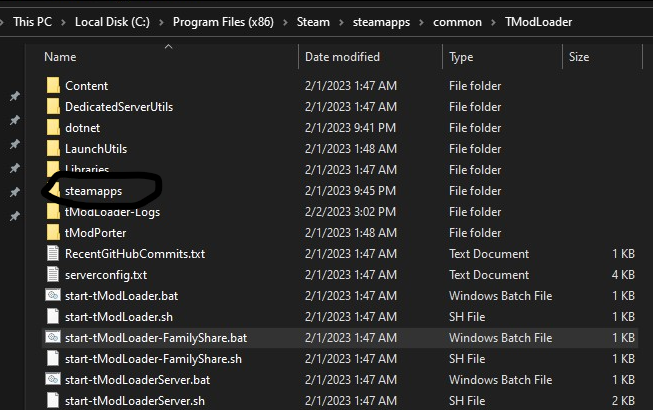The height and width of the screenshot is (410, 653).
Task: Select the RecentGitHubCommits.txt file name
Action: click(135, 254)
